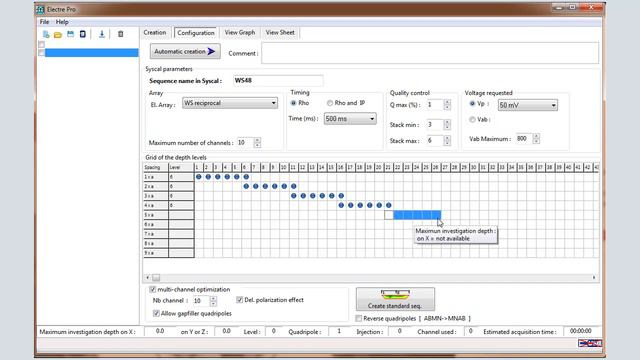Click the survey icon above Create standard seq.
The width and height of the screenshot is (640, 360).
[x=395, y=294]
